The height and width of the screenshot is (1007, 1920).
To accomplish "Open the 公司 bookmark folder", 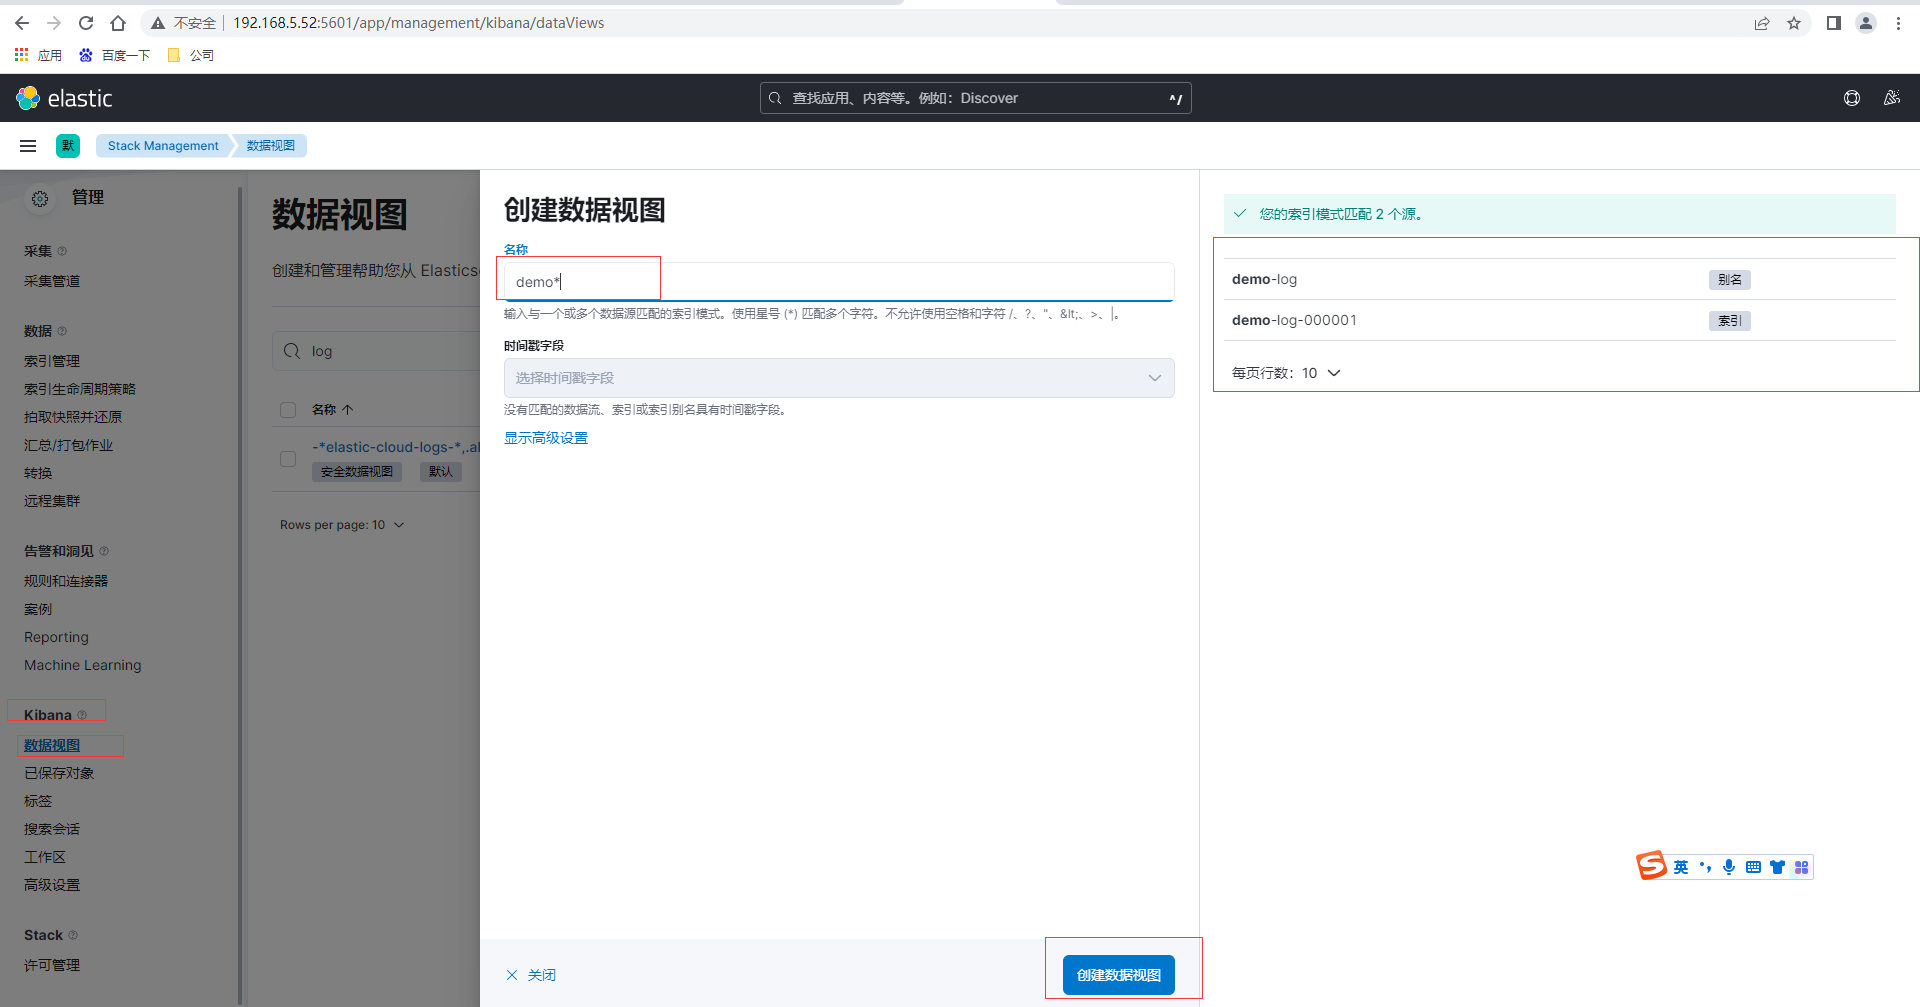I will (191, 55).
